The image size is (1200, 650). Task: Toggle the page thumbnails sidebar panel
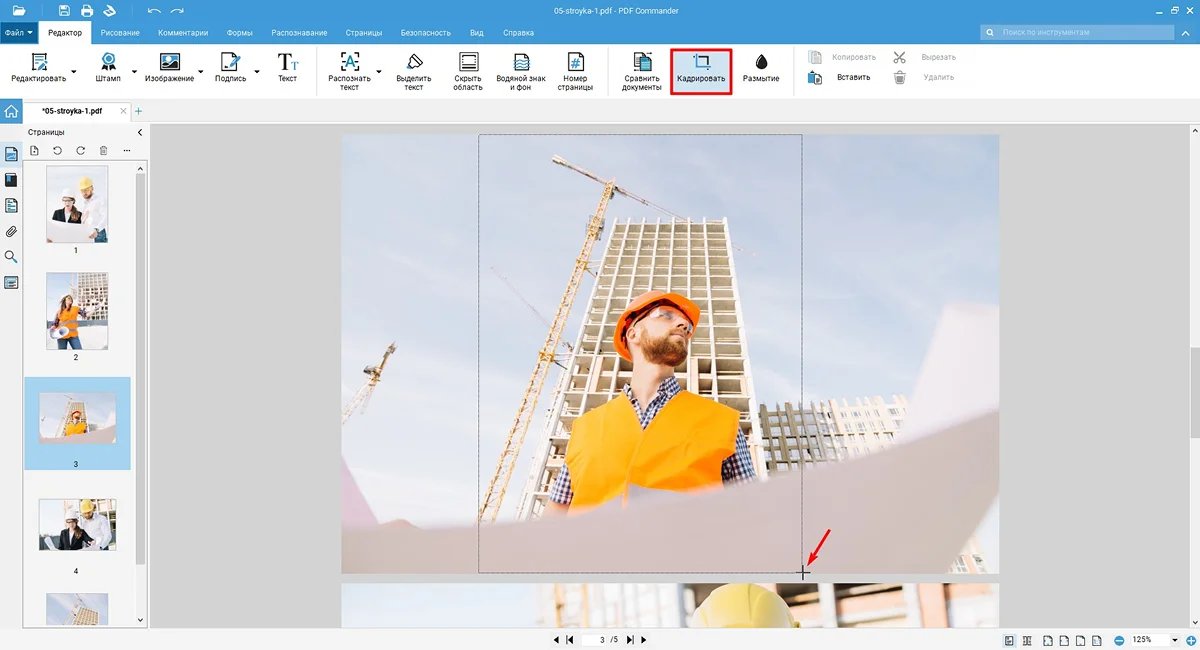click(x=12, y=154)
